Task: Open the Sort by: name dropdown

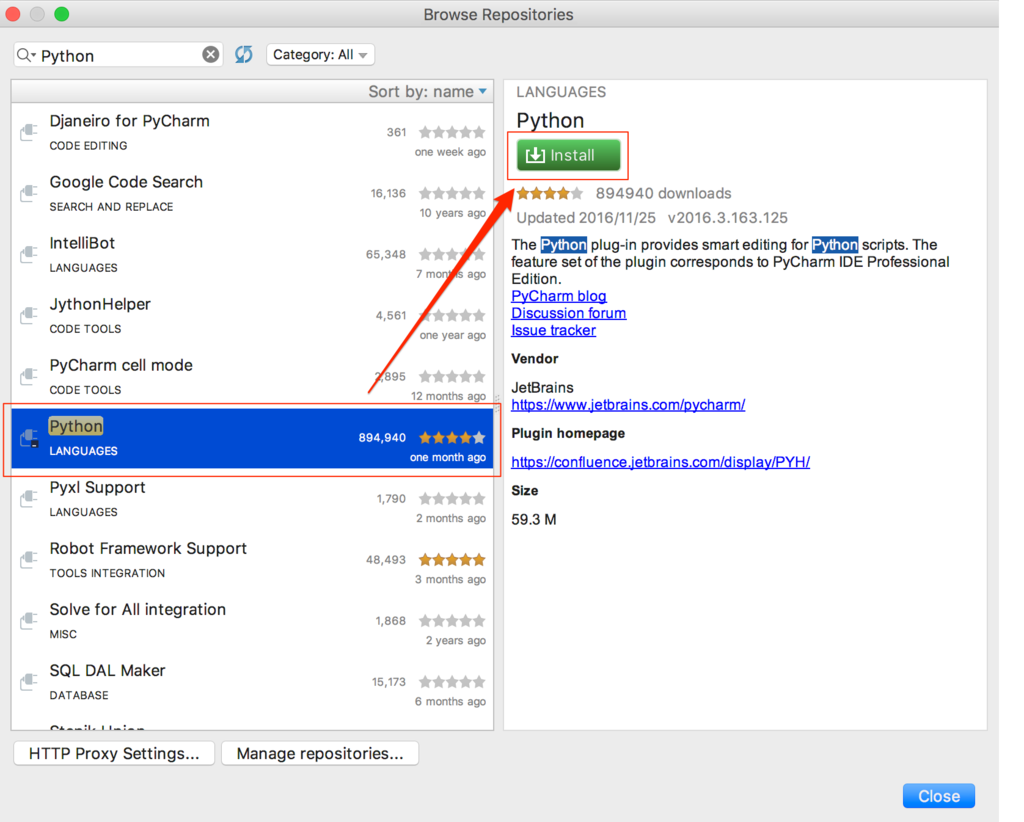Action: [x=428, y=91]
